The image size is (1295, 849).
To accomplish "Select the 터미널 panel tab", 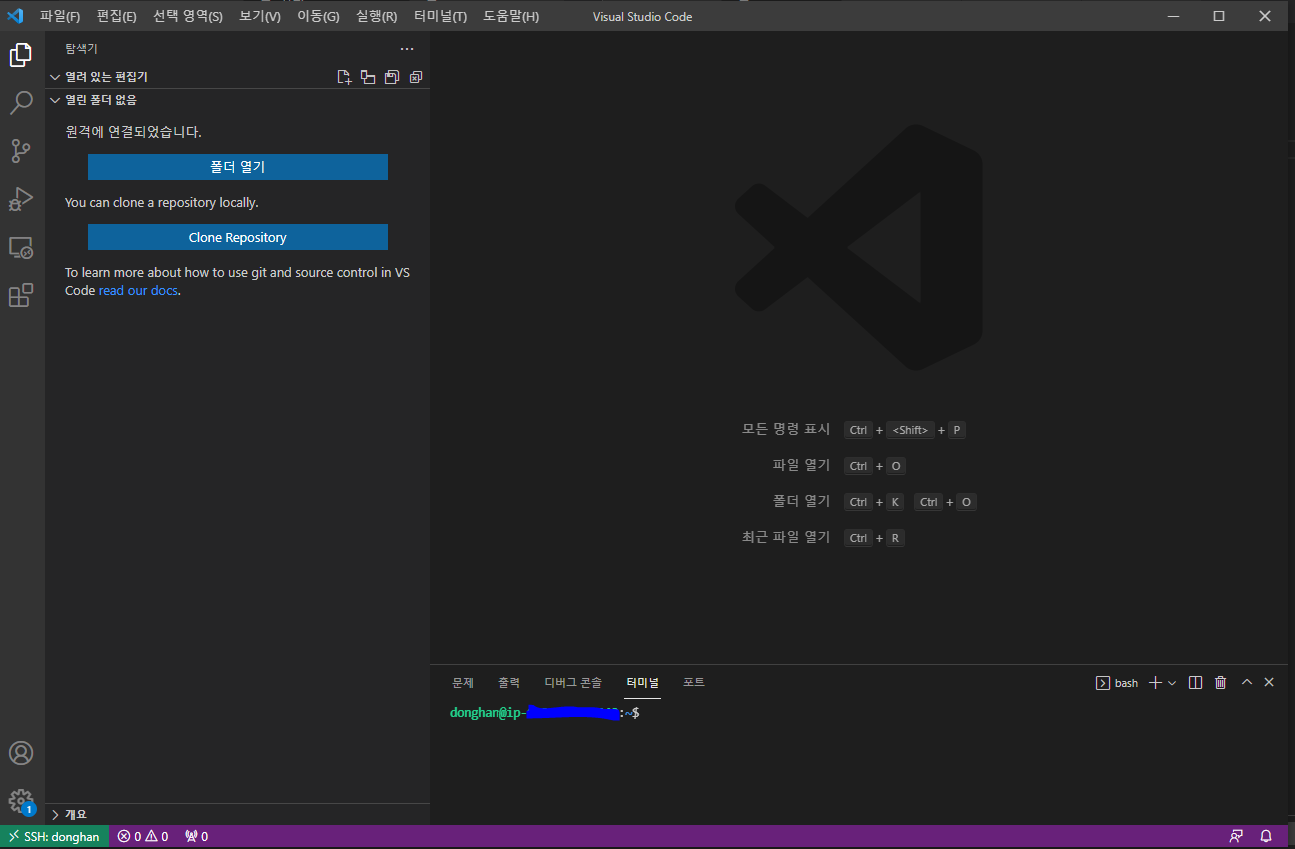I will 642,683.
